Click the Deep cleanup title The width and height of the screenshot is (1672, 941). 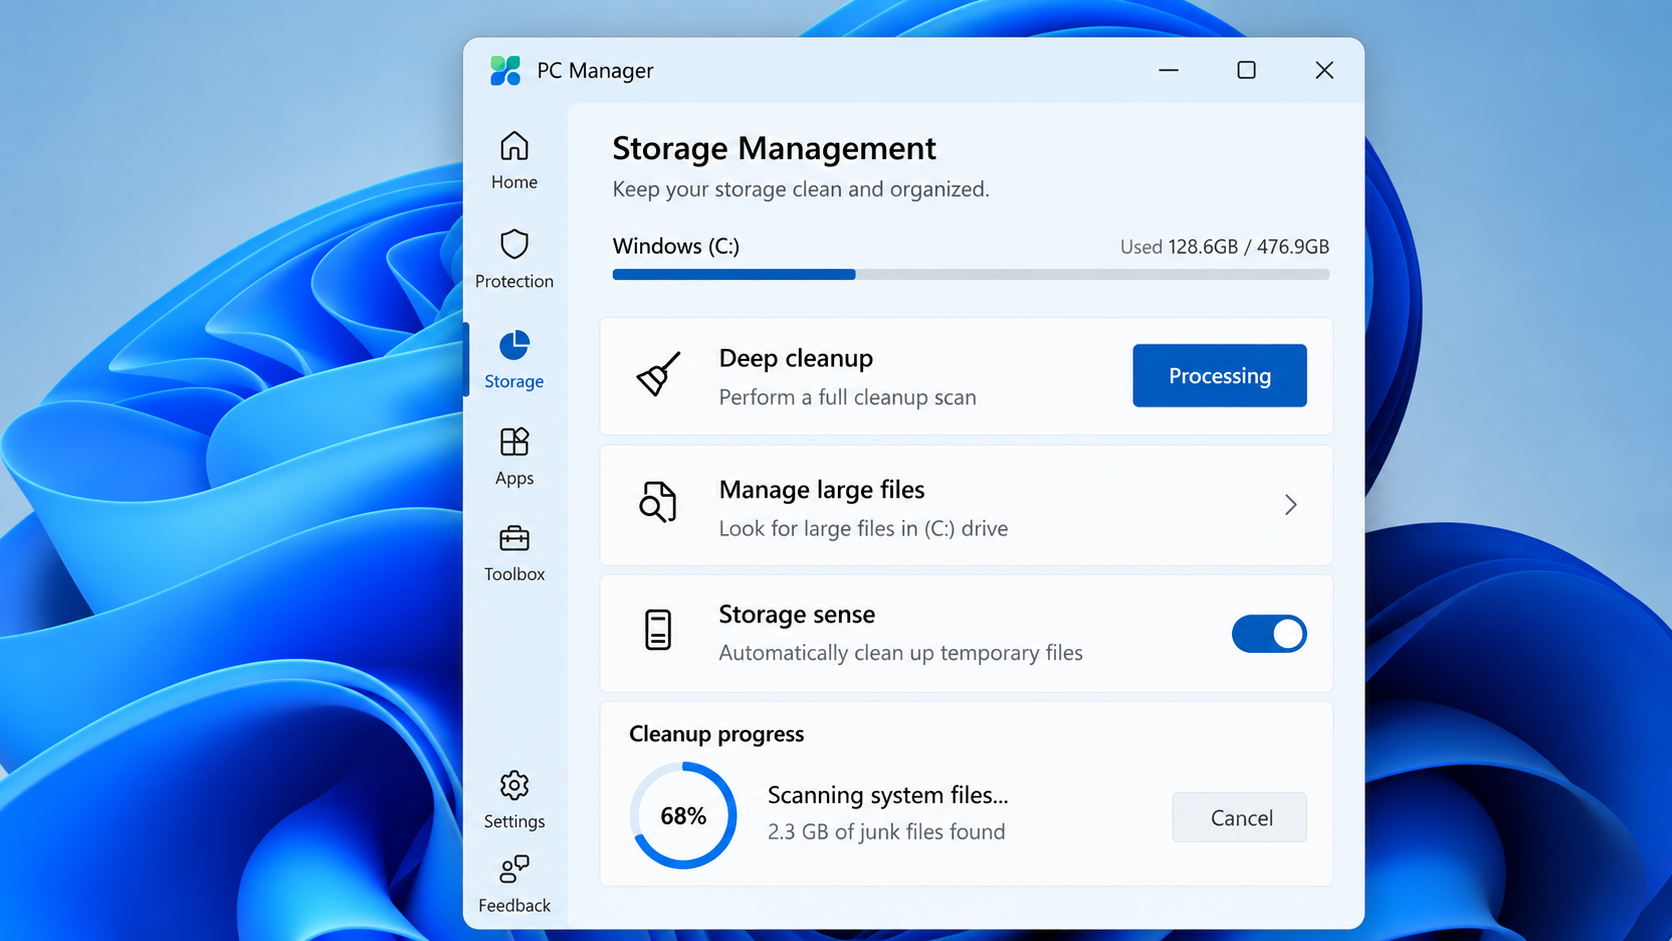[796, 358]
